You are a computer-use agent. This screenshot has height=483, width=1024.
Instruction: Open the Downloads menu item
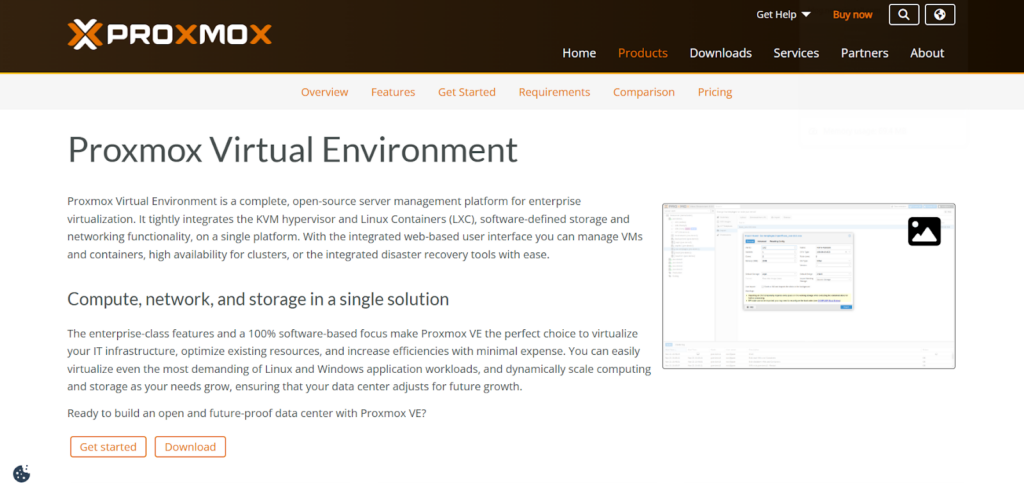720,53
